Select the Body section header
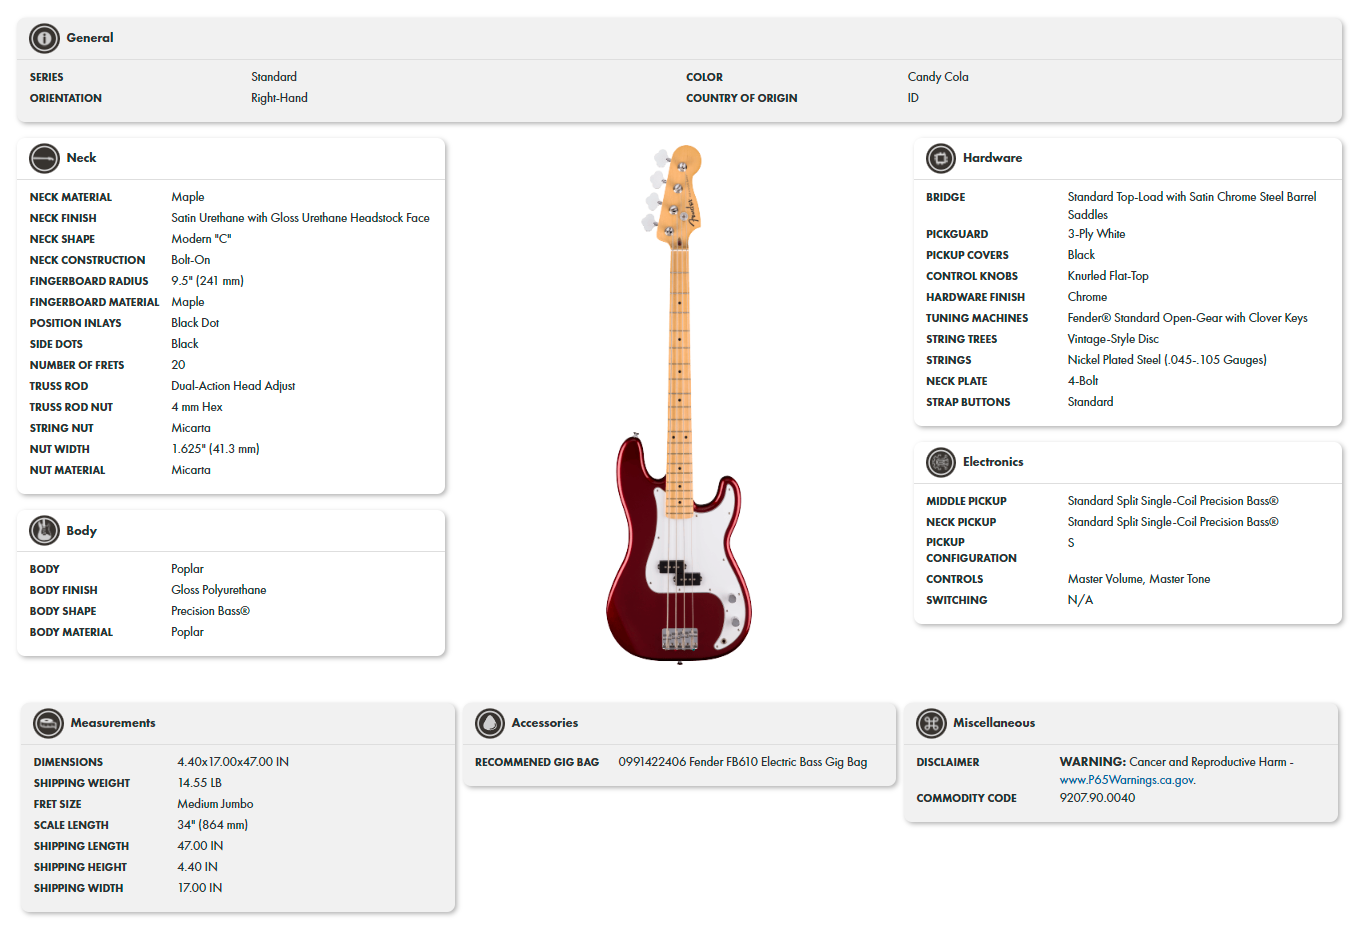The image size is (1350, 946). 81,531
